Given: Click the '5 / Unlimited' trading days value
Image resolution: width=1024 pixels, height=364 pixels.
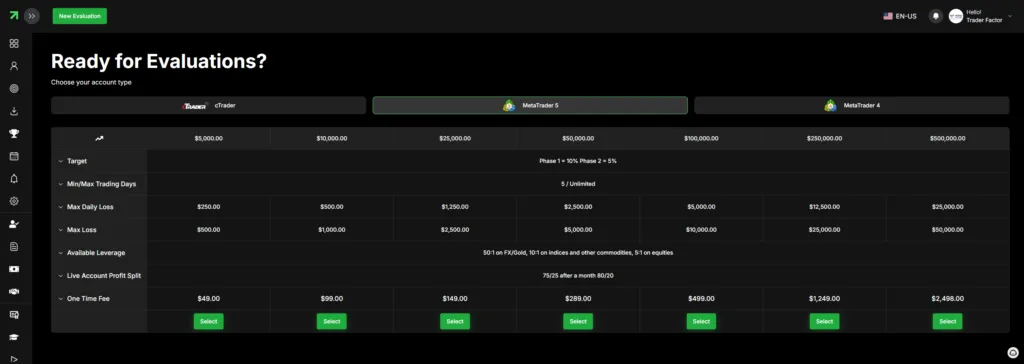Looking at the screenshot, I should coord(578,184).
